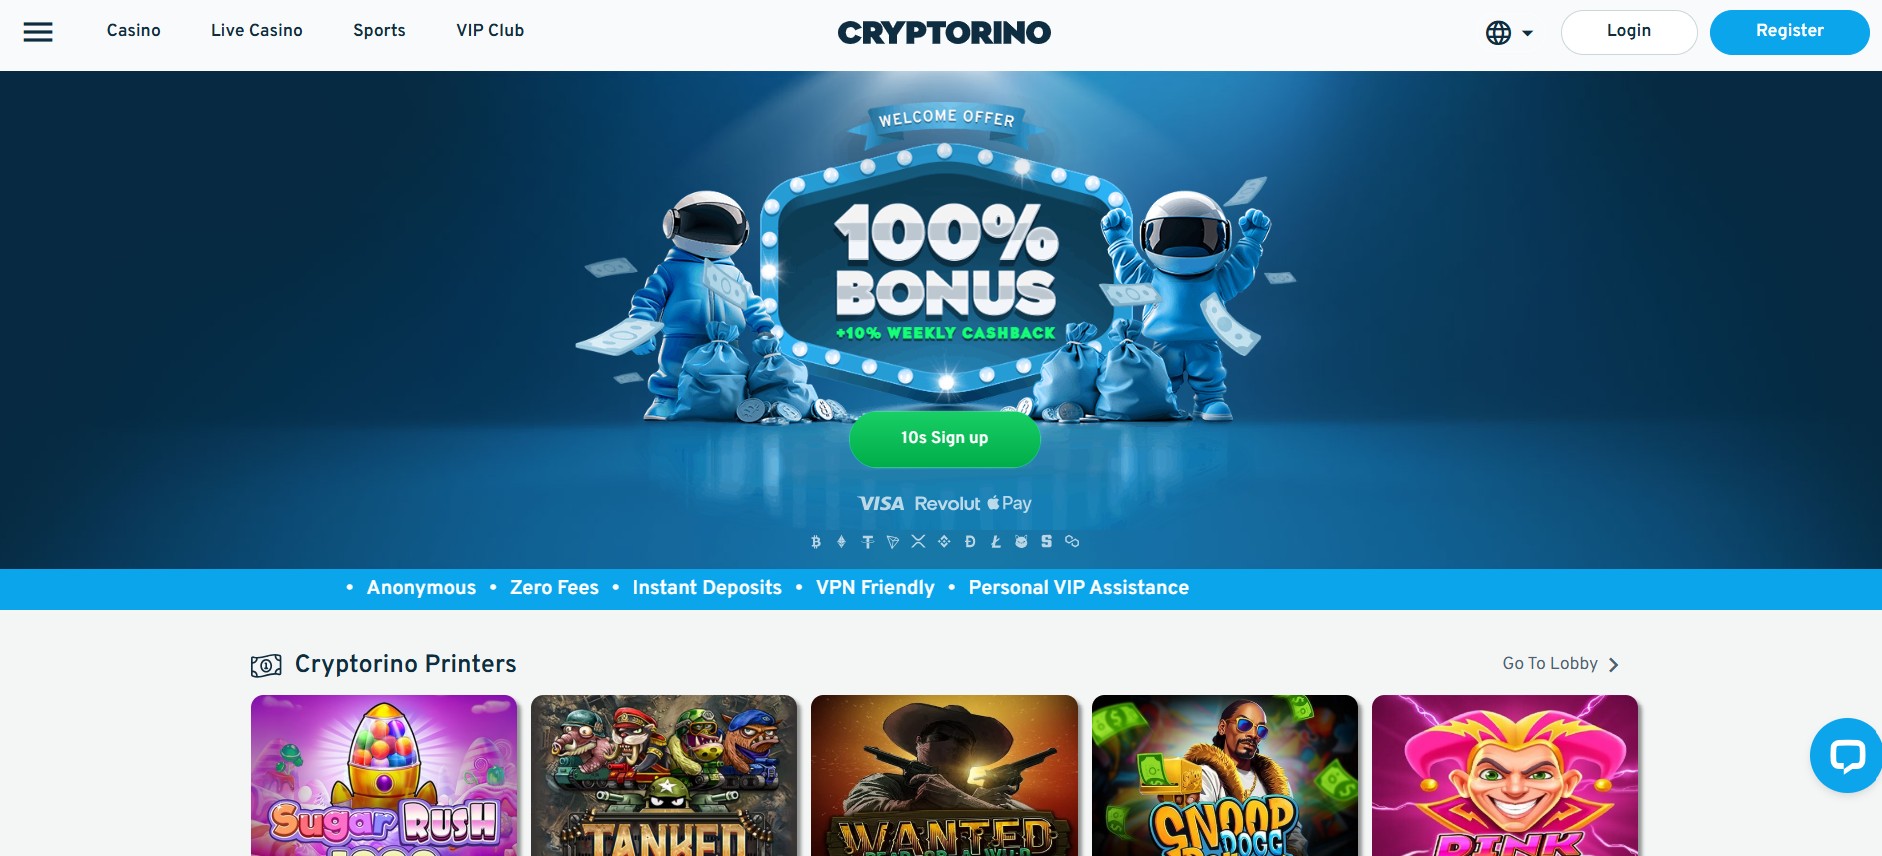Click the Go To Lobby chevron arrow
Image resolution: width=1882 pixels, height=856 pixels.
pyautogui.click(x=1613, y=665)
